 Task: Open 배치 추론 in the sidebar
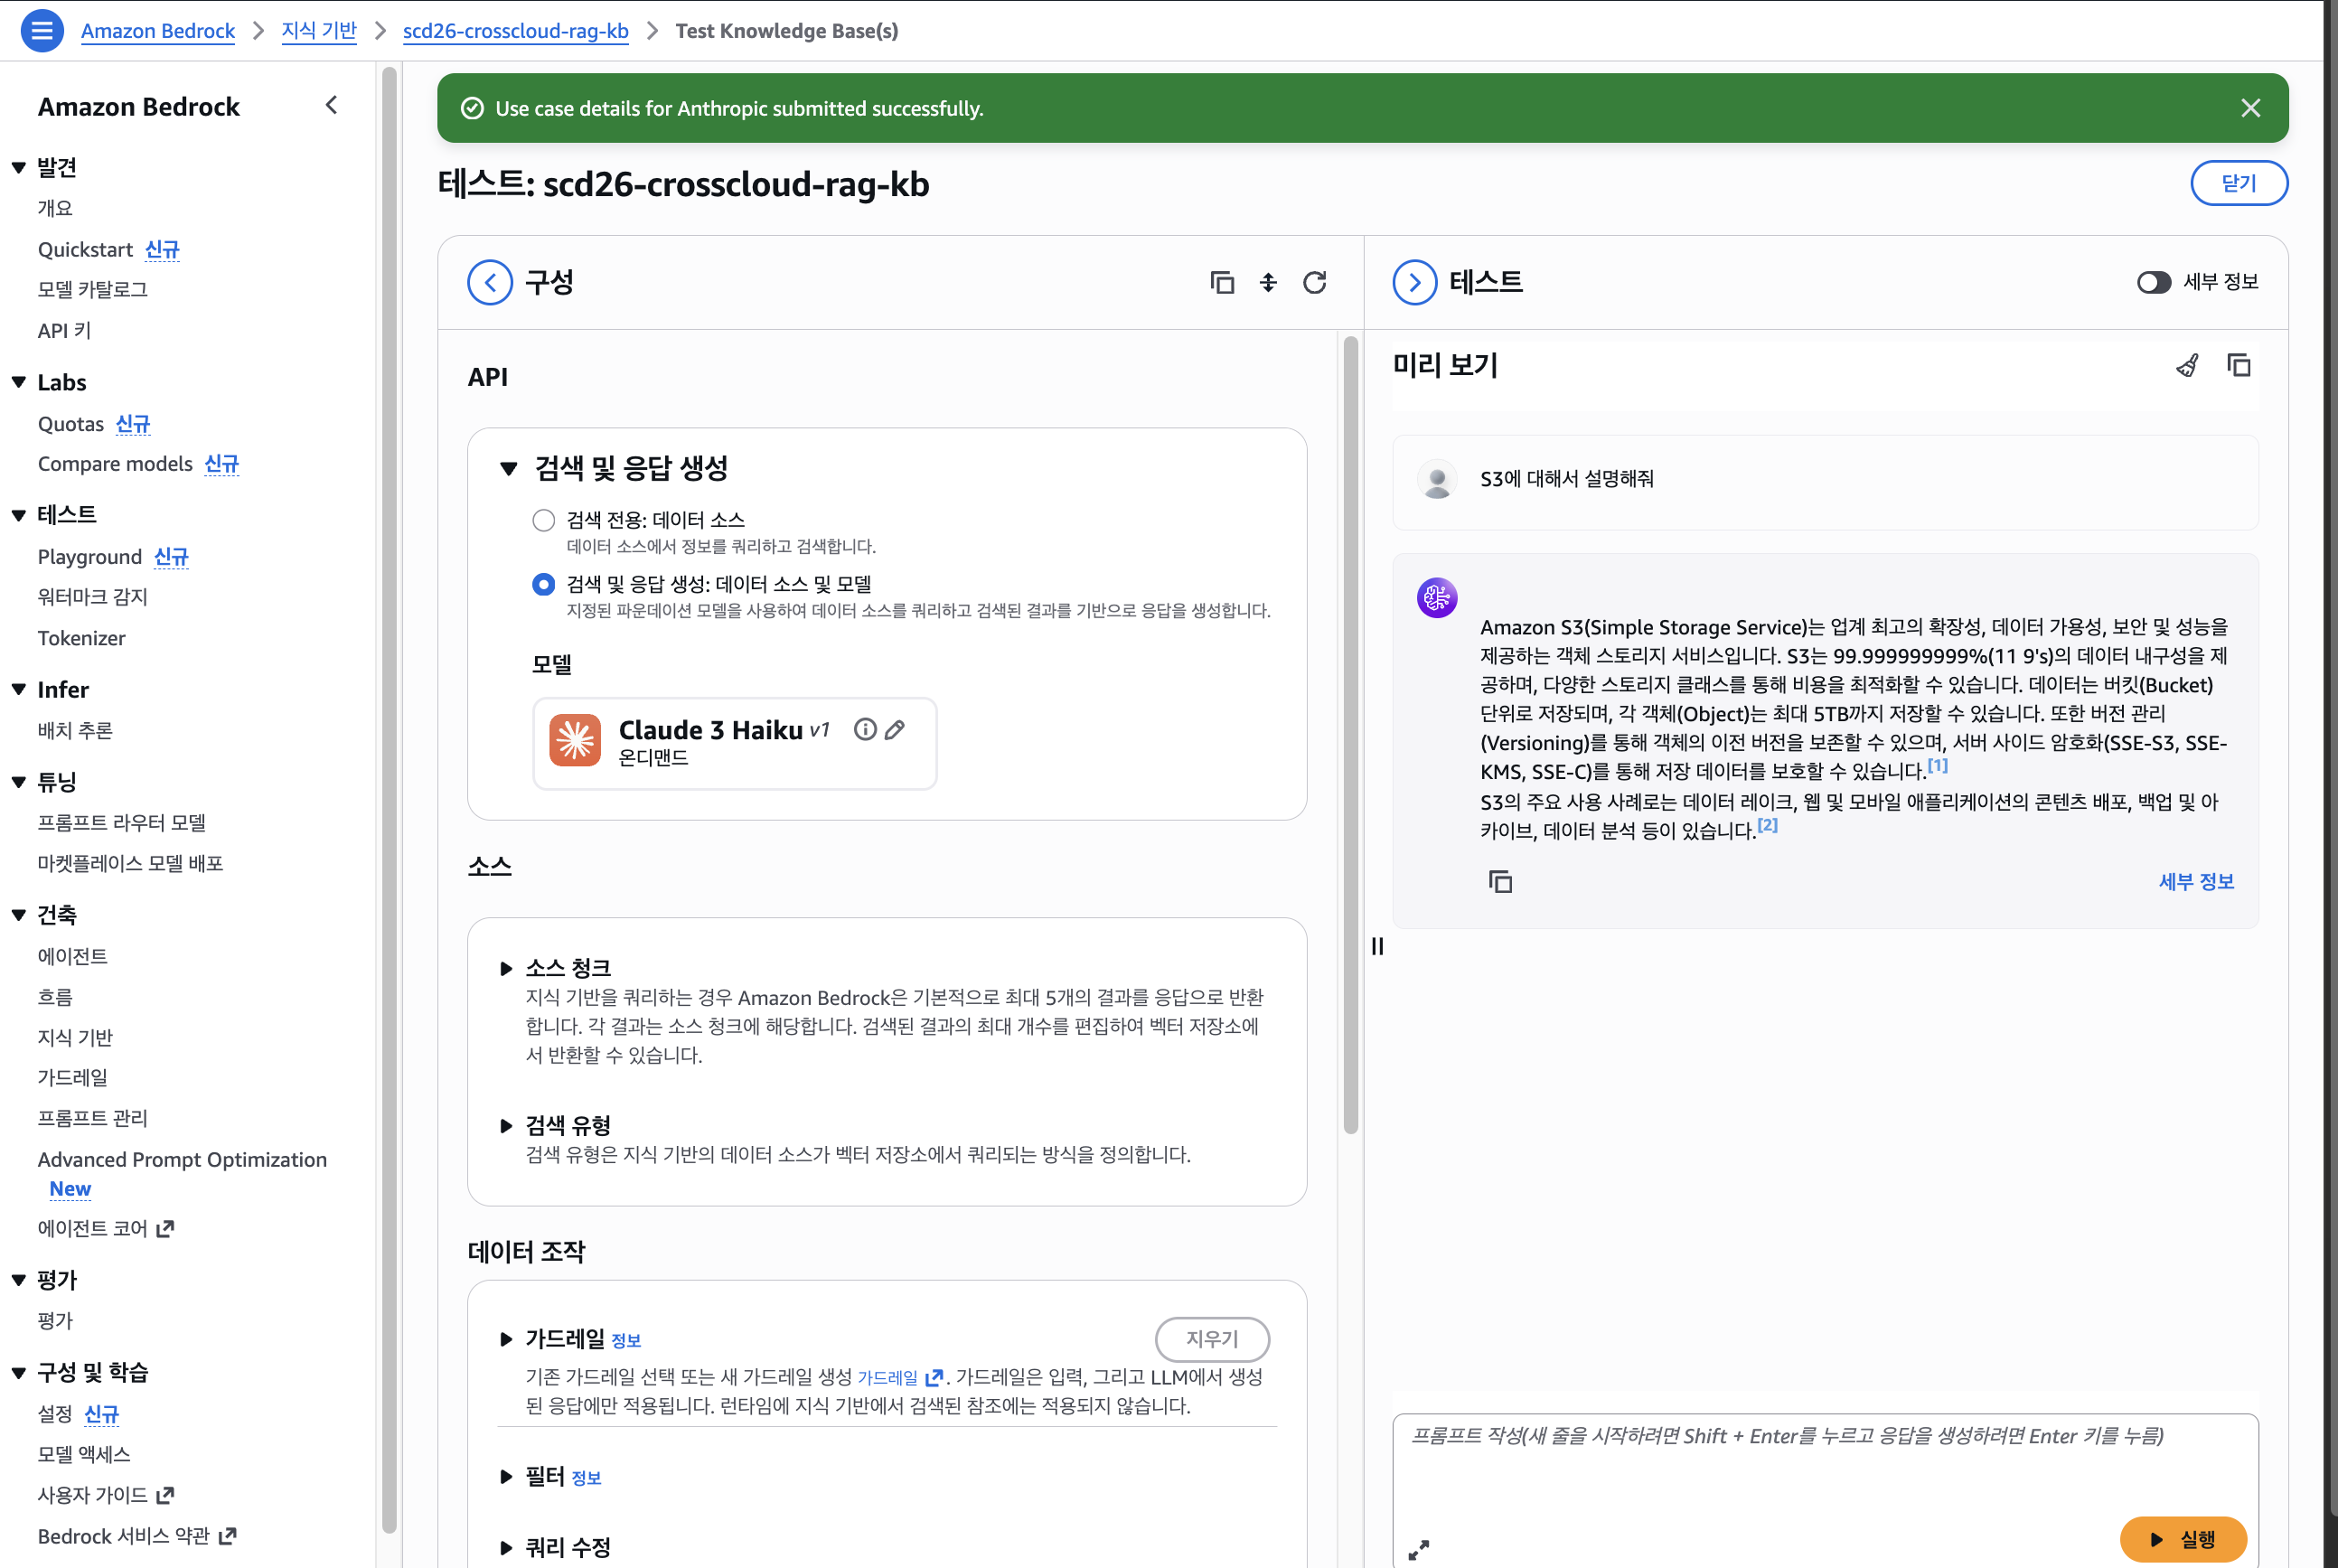coord(75,730)
